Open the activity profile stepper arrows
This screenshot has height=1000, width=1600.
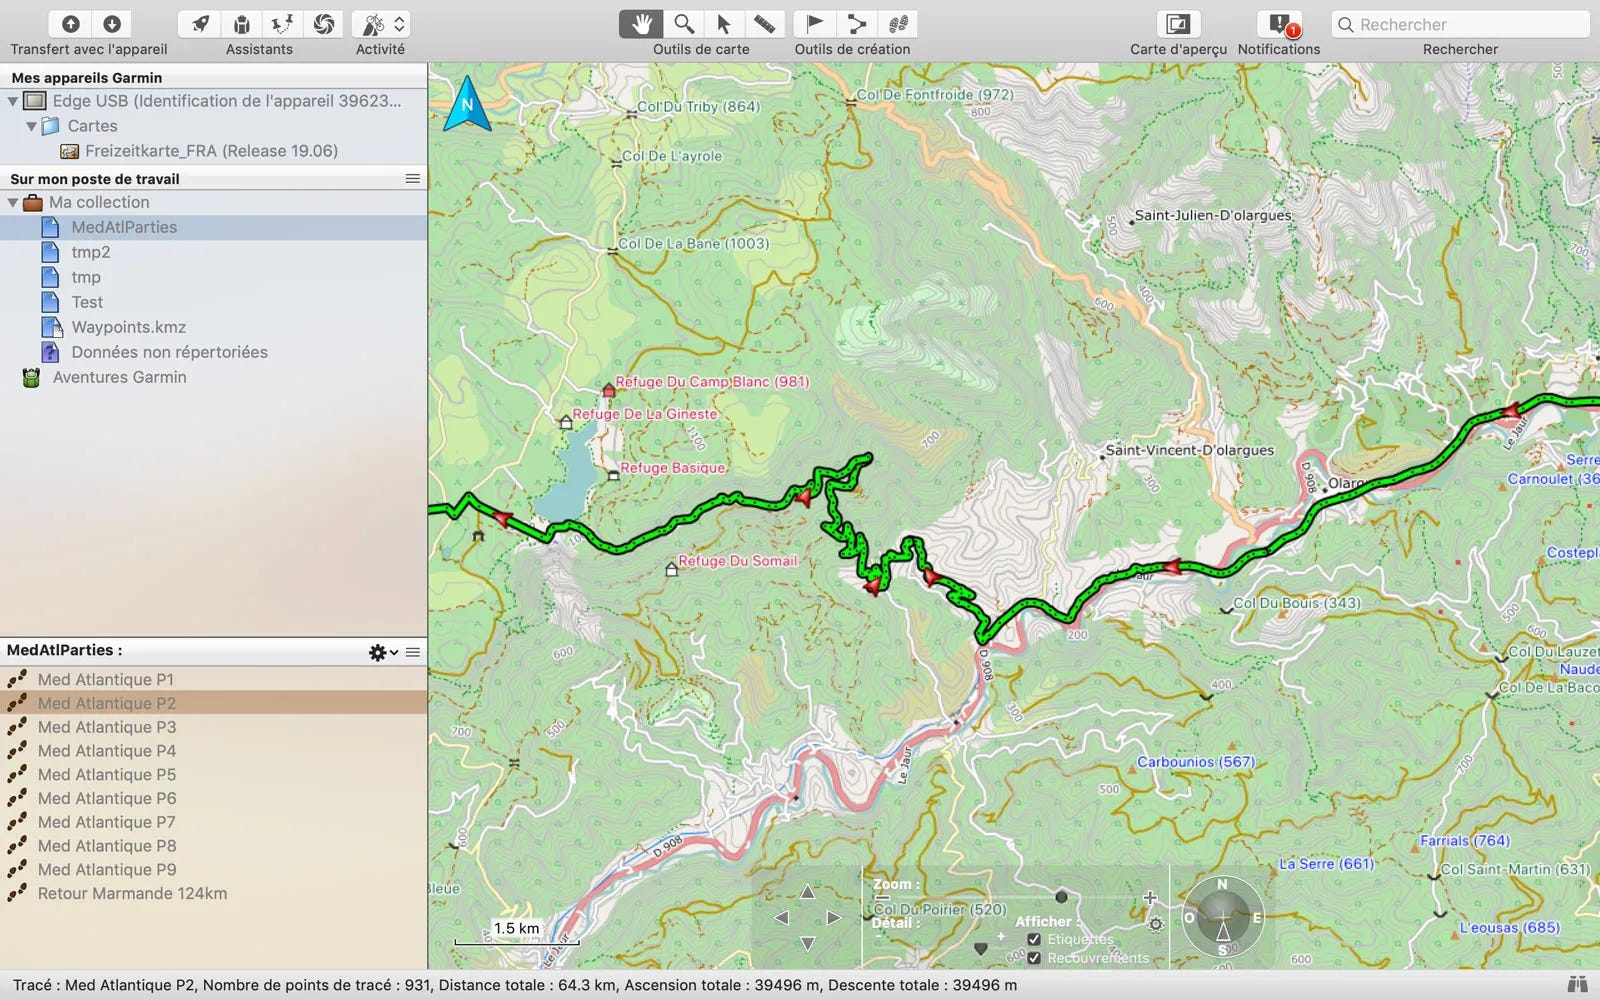pyautogui.click(x=400, y=24)
